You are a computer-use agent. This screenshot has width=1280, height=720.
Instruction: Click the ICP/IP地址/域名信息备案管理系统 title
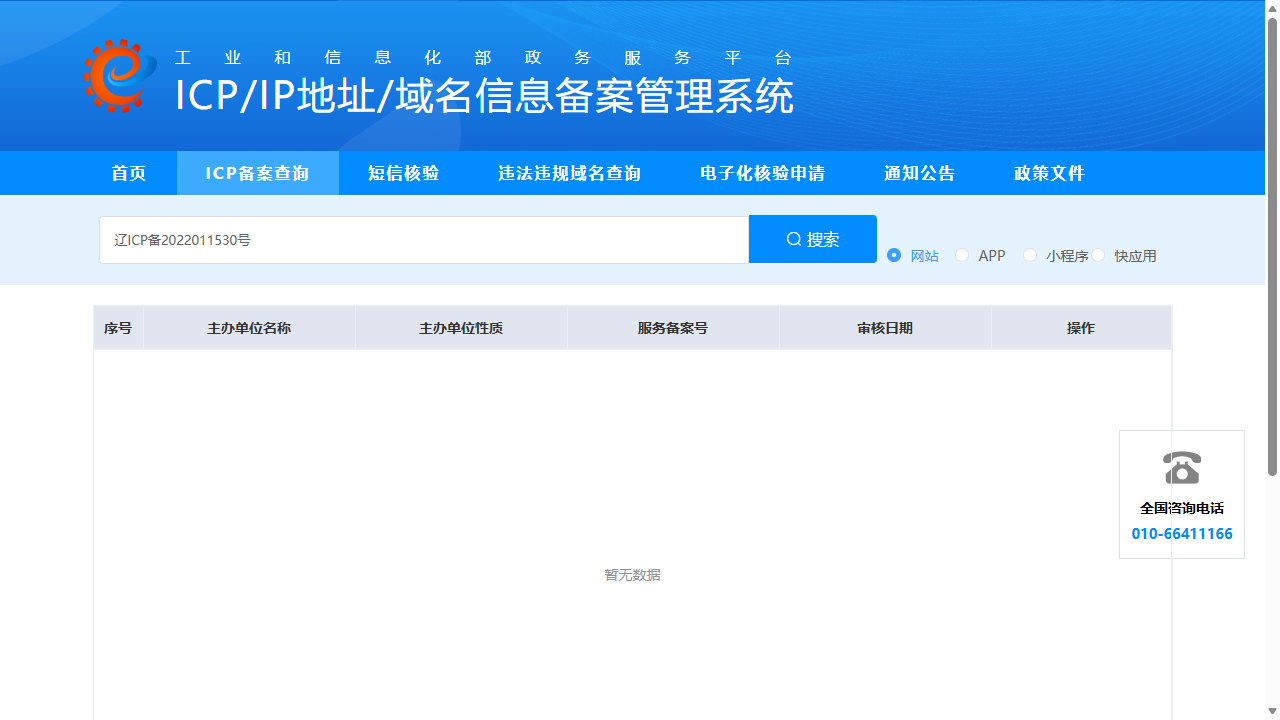click(x=484, y=96)
